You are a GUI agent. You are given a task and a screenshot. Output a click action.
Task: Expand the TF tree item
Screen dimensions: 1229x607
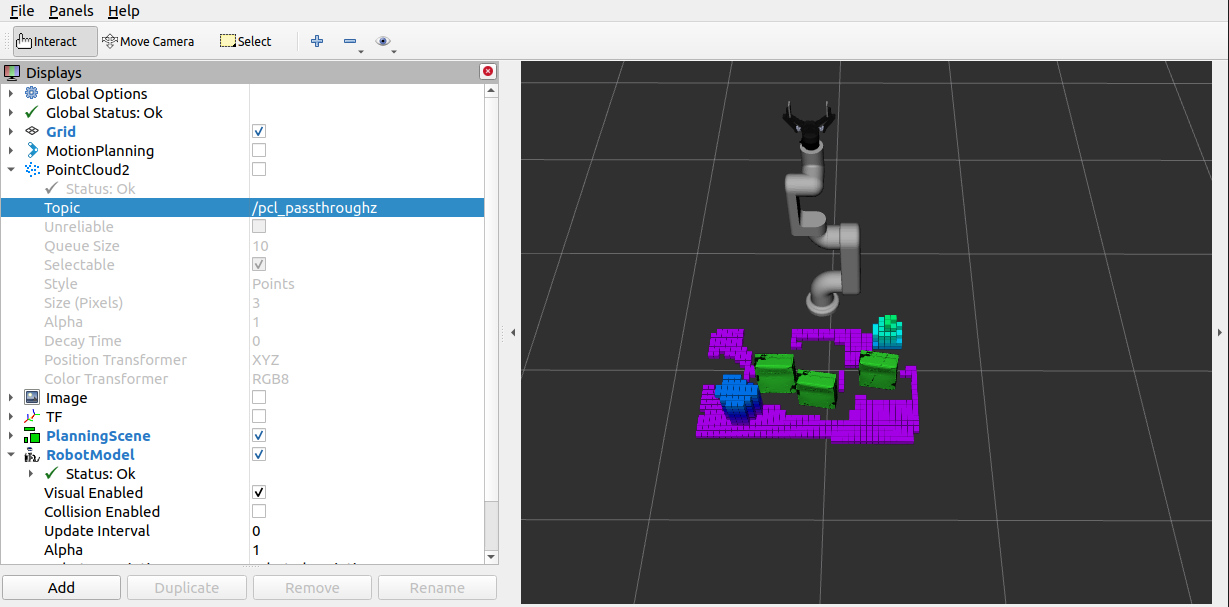(11, 416)
